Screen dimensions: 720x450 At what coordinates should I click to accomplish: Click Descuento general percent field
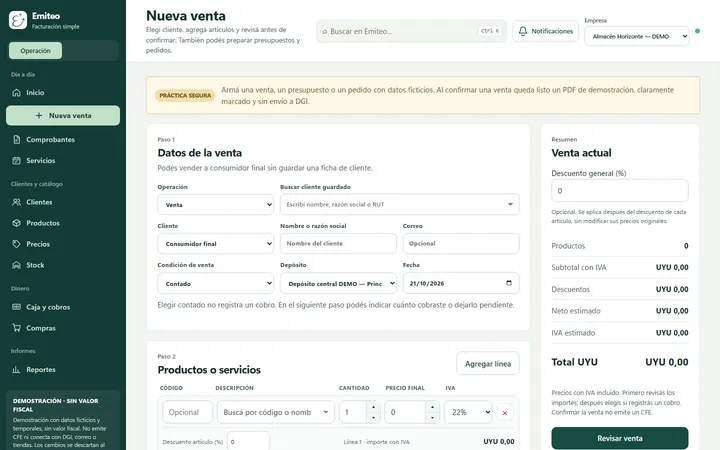click(620, 191)
